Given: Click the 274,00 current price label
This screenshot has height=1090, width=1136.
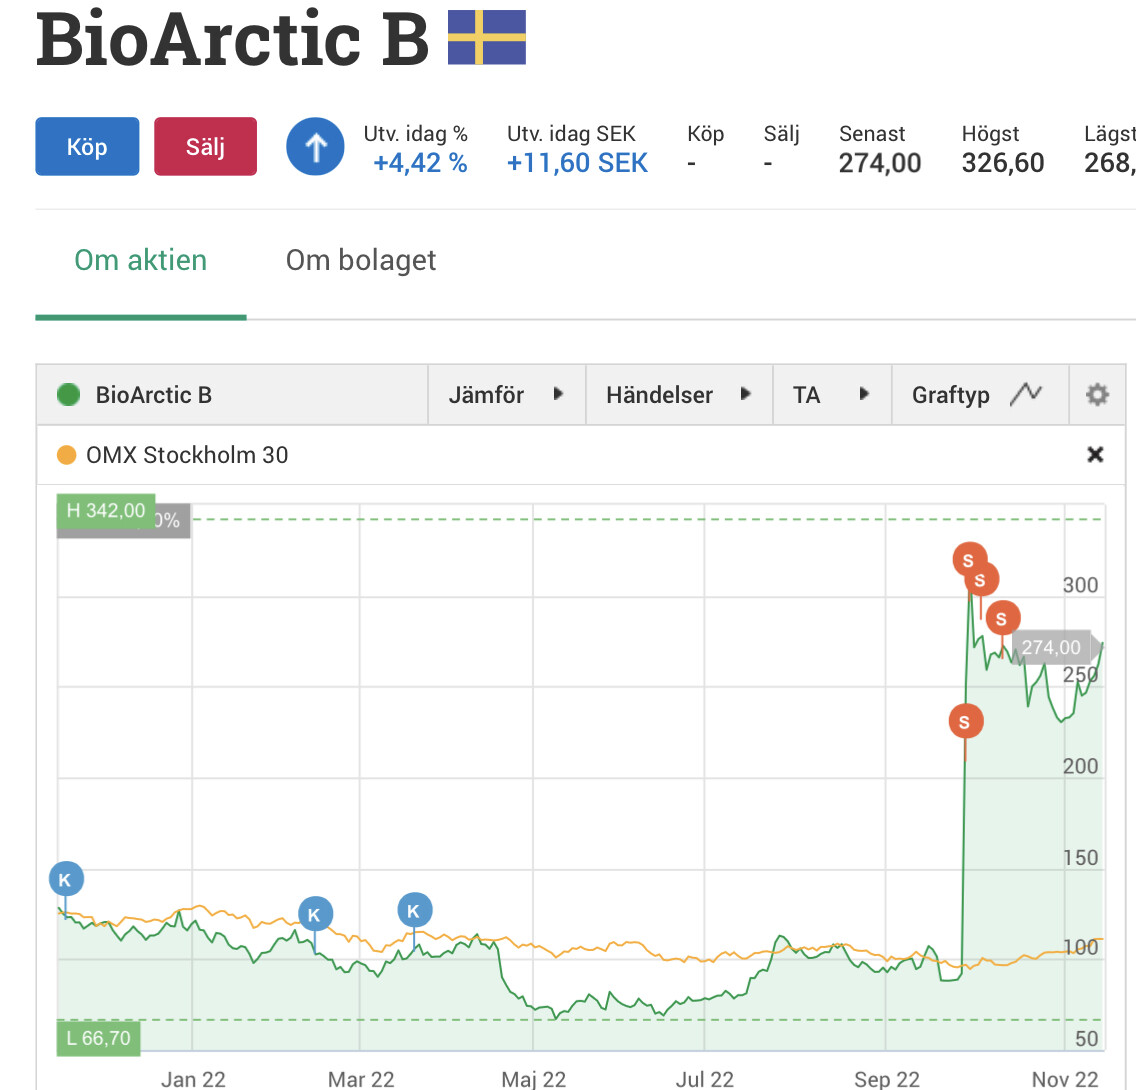Looking at the screenshot, I should point(1050,648).
